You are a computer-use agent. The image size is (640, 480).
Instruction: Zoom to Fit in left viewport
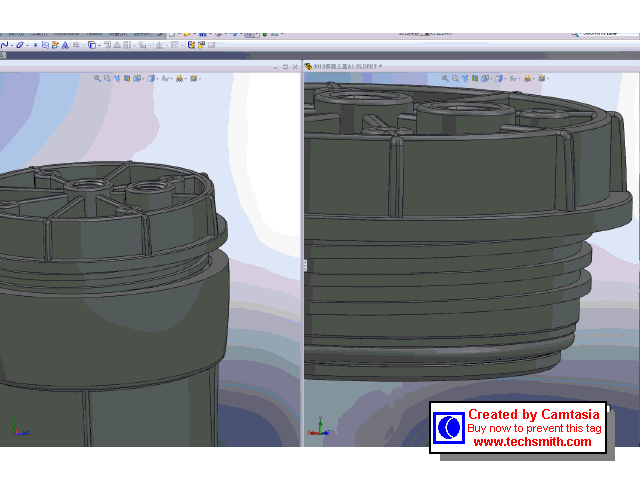click(97, 78)
